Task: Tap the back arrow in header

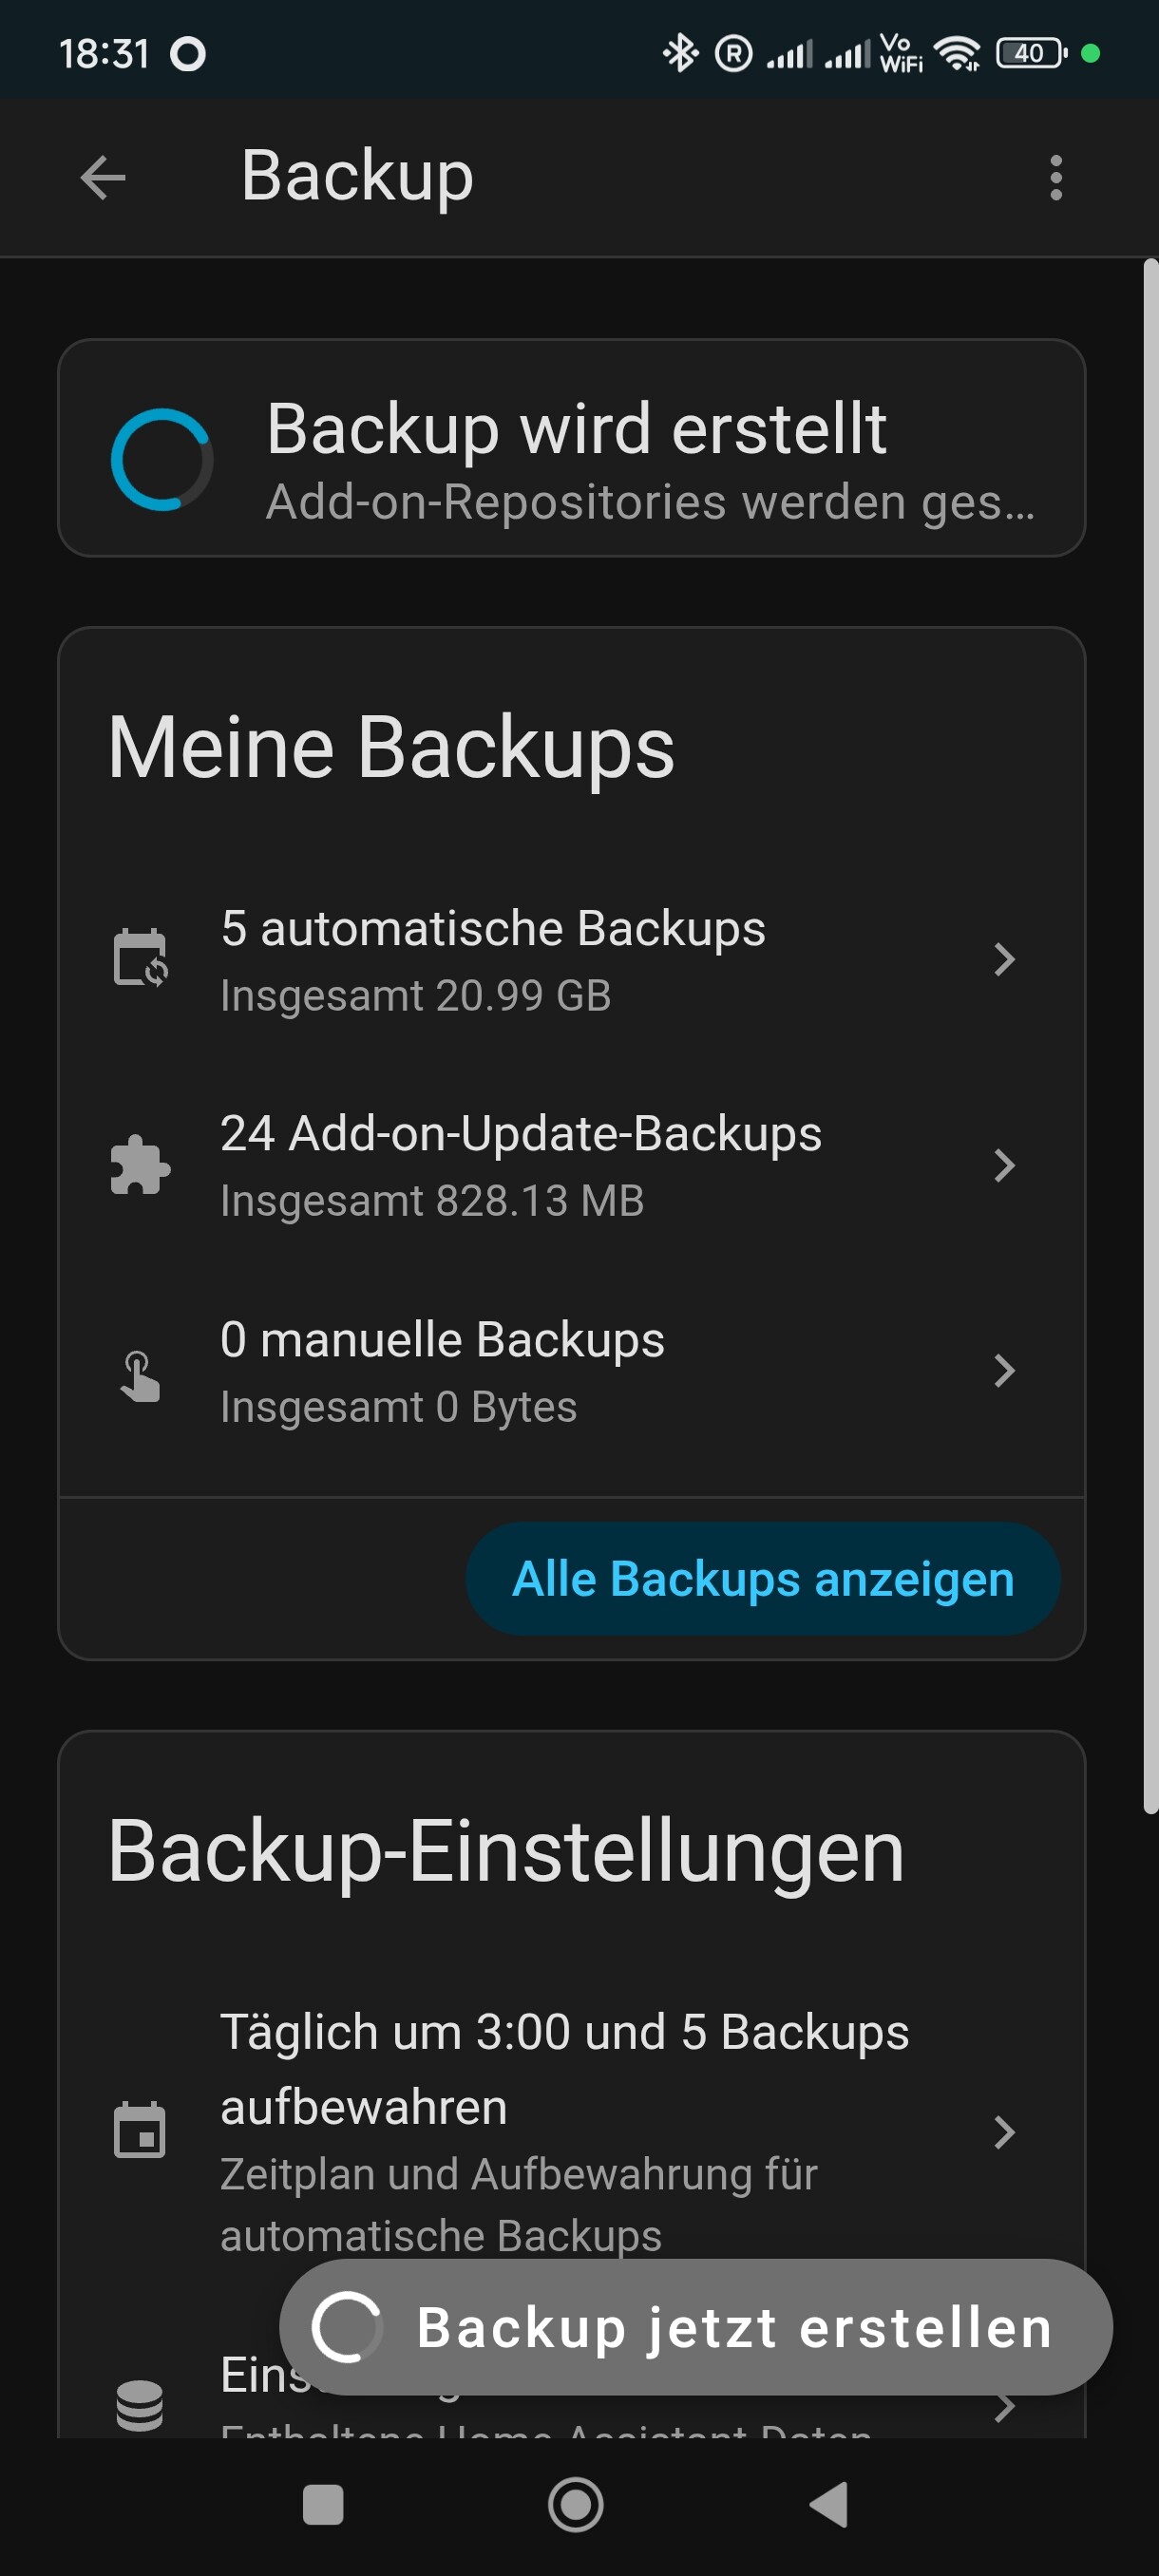Action: click(103, 178)
